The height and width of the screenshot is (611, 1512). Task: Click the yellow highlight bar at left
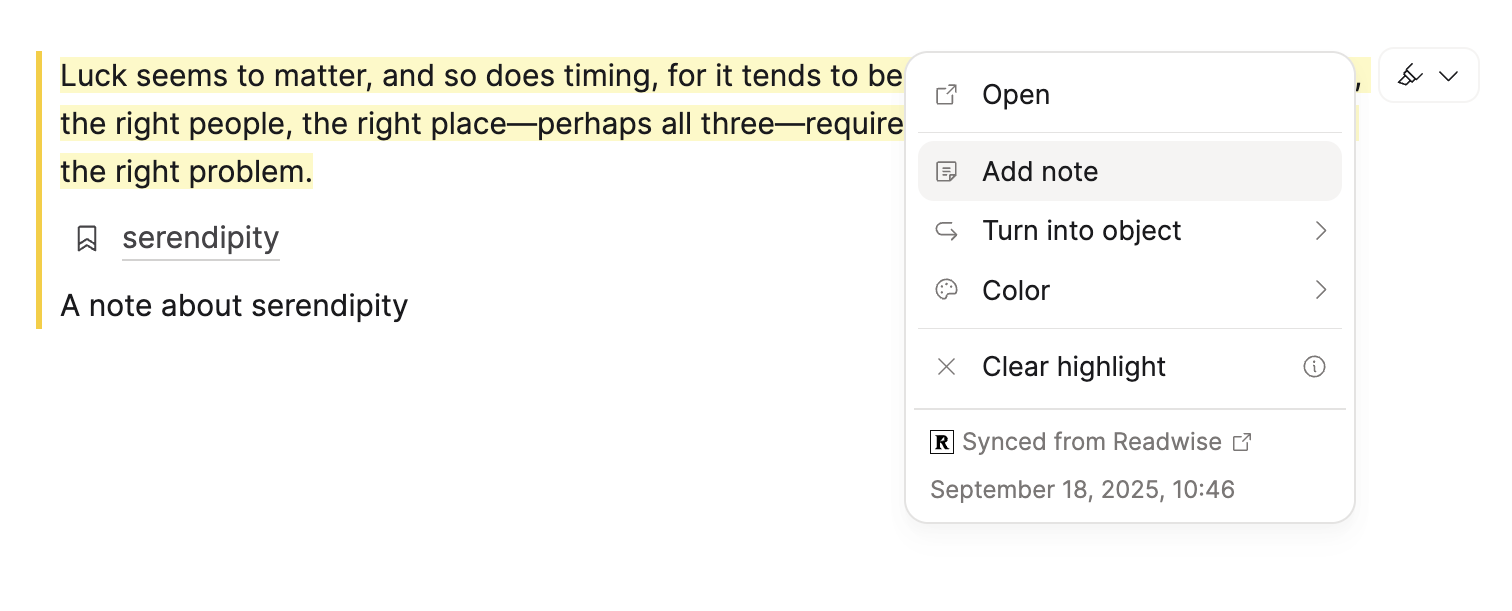(x=39, y=190)
